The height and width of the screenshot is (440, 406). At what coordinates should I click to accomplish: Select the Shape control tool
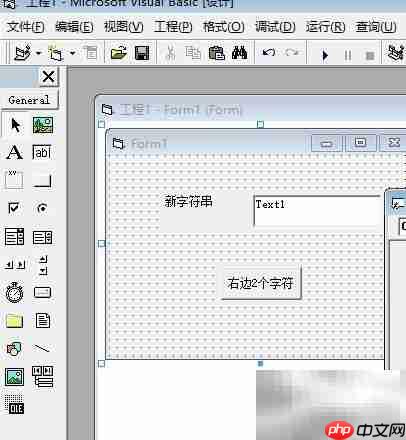tap(14, 349)
